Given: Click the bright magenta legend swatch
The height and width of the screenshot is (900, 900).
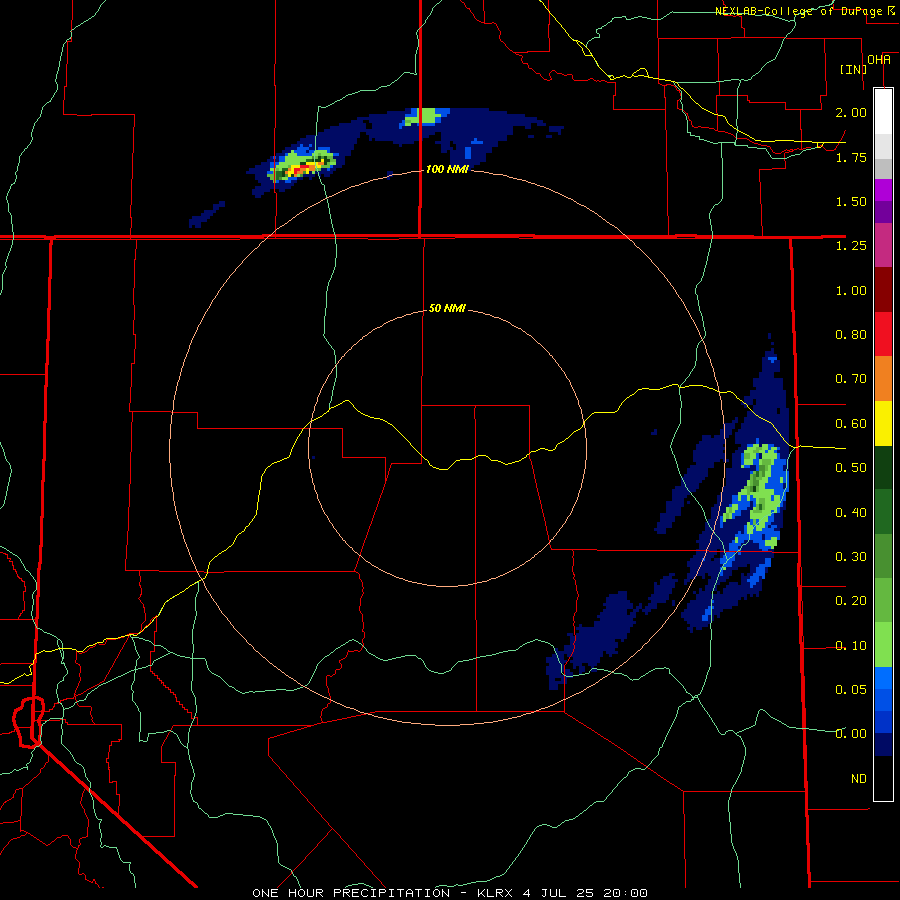Looking at the screenshot, I should pos(883,190).
